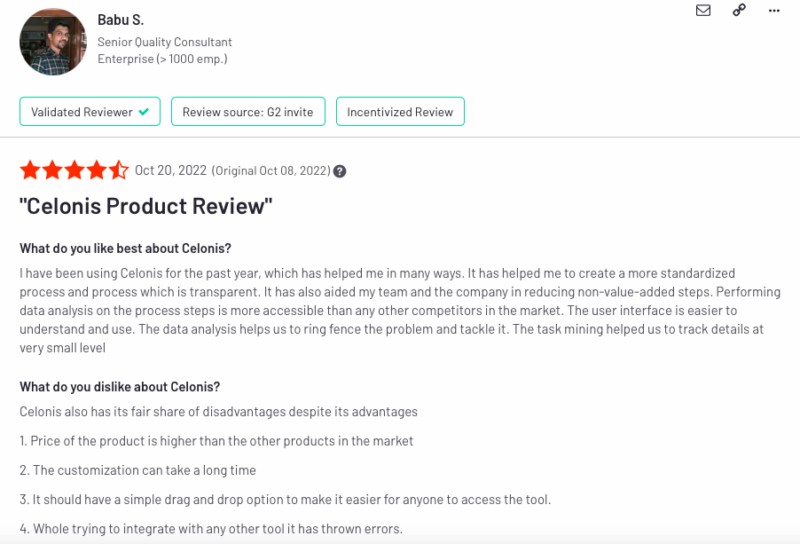The image size is (800, 544).
Task: Open reviewer name Babu S.
Action: tap(120, 20)
